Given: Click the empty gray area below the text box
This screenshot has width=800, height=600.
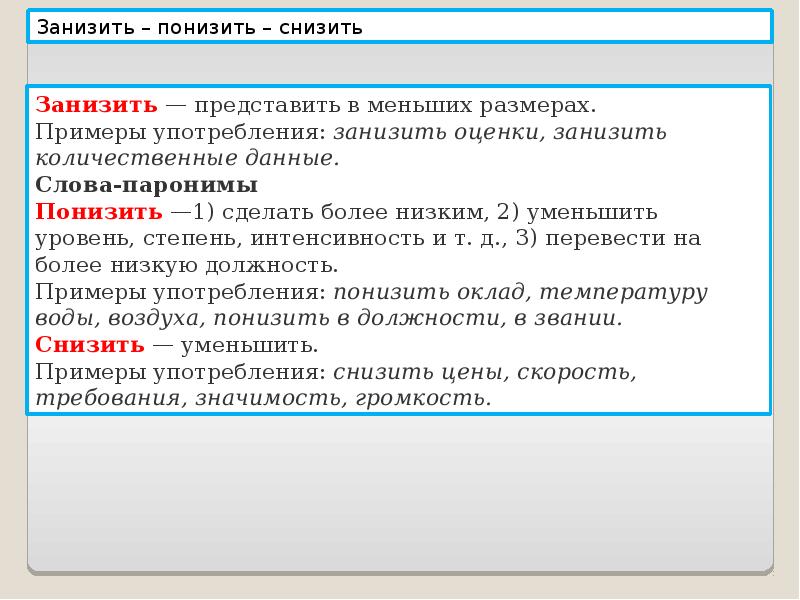Looking at the screenshot, I should pyautogui.click(x=400, y=490).
